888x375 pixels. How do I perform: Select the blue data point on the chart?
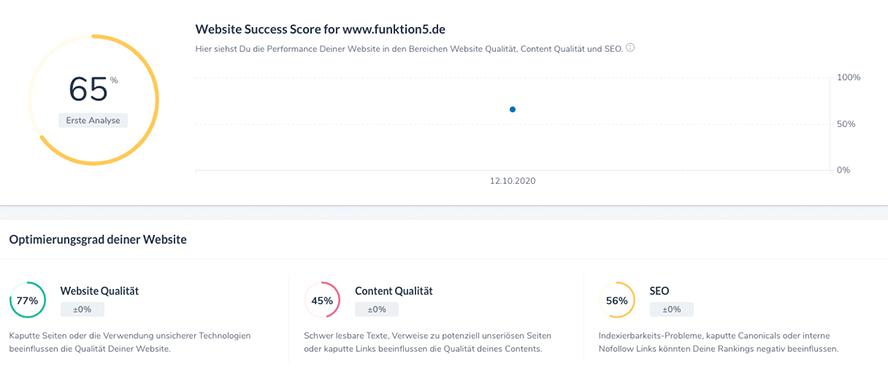point(513,109)
